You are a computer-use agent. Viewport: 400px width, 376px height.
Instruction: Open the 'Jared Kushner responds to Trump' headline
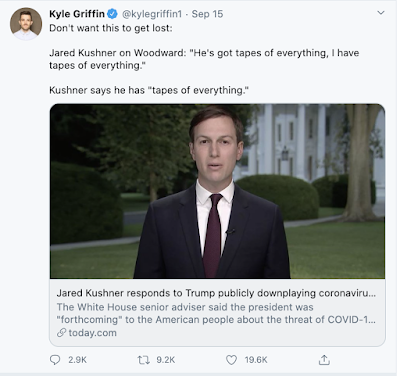pos(216,293)
